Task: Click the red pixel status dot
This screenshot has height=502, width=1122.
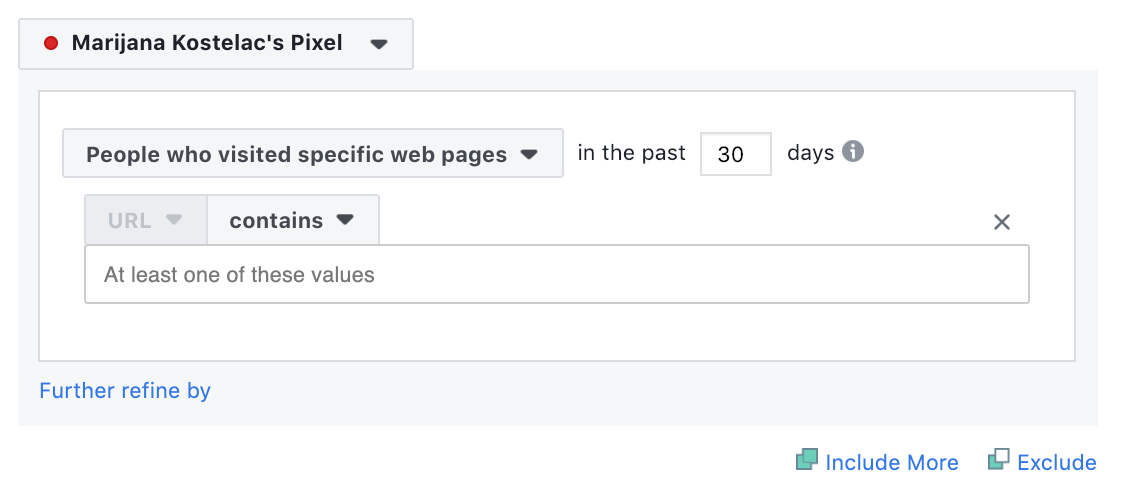Action: point(51,44)
